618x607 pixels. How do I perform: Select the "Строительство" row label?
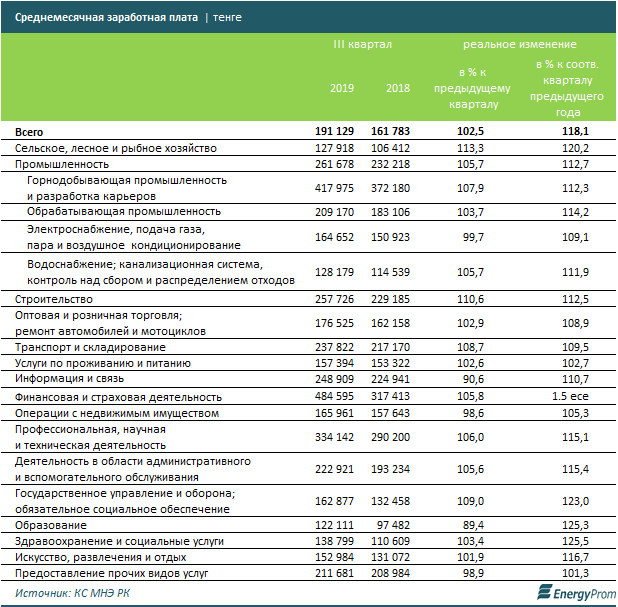click(x=54, y=299)
